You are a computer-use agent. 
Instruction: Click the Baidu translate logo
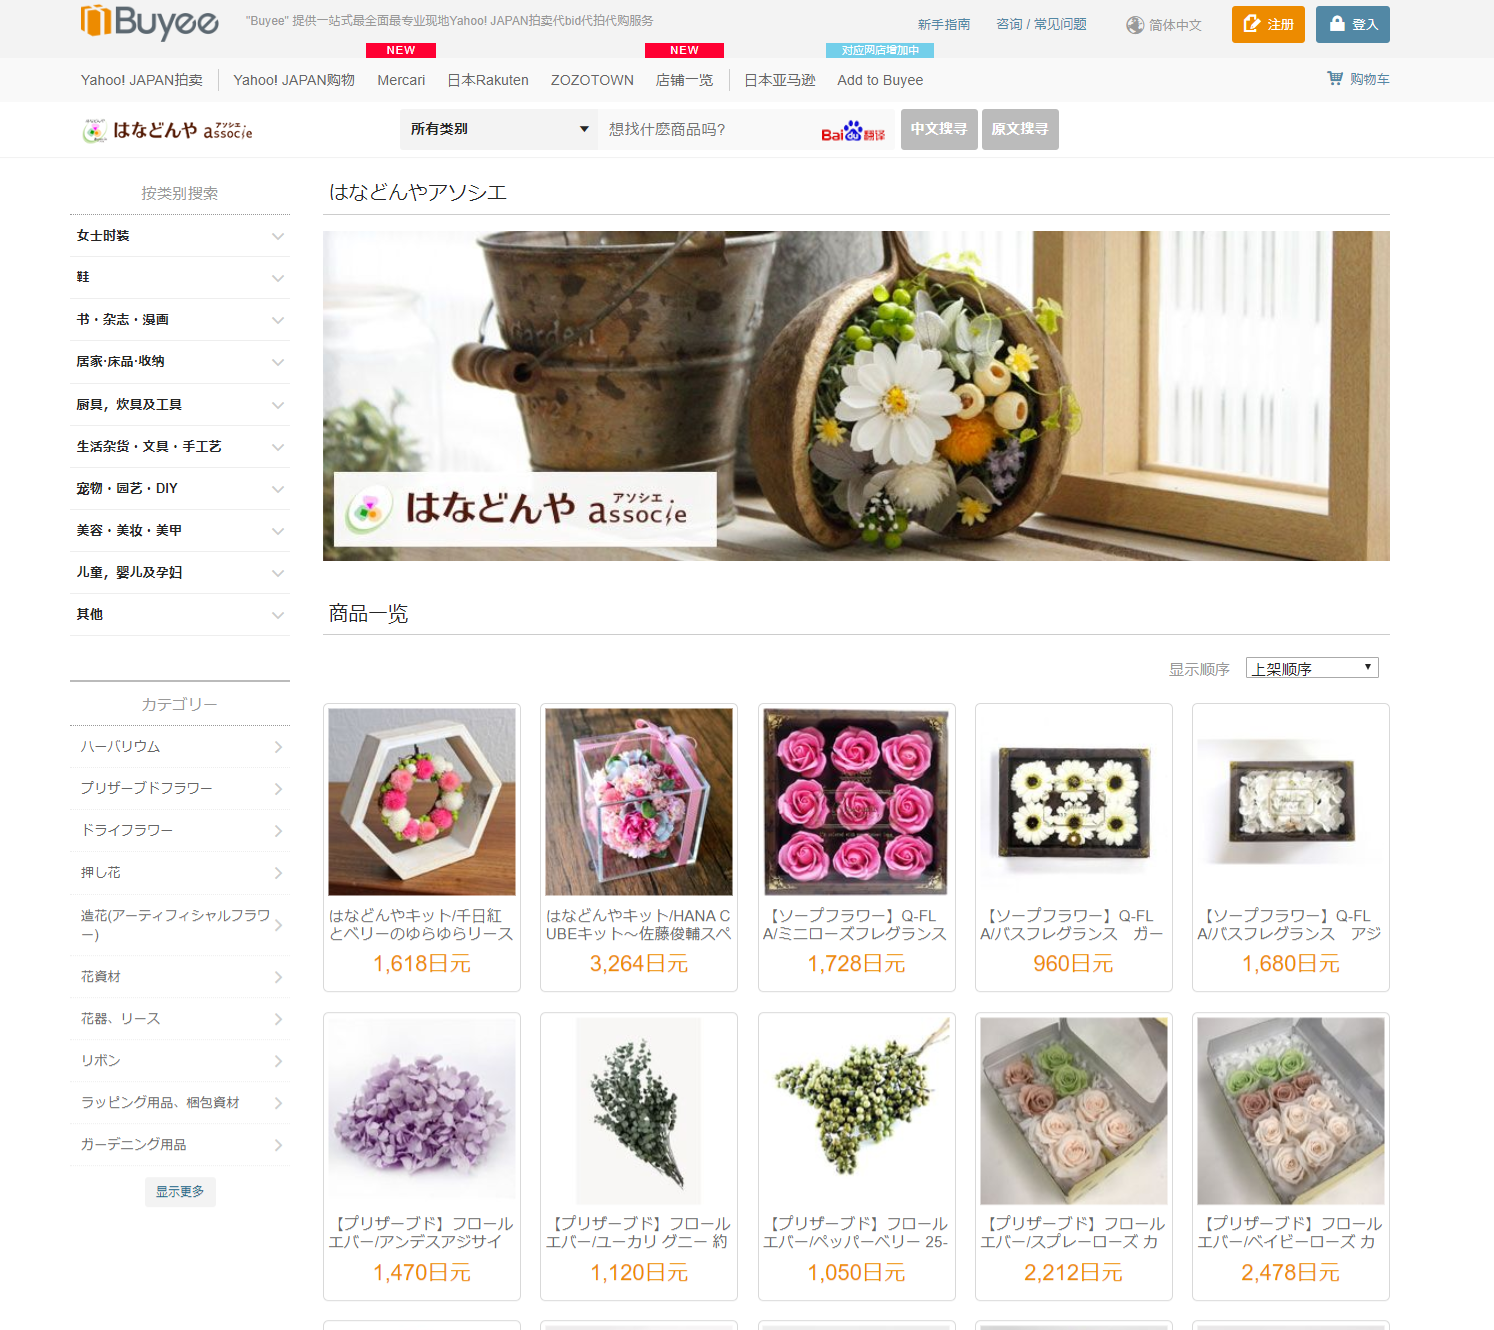point(853,131)
